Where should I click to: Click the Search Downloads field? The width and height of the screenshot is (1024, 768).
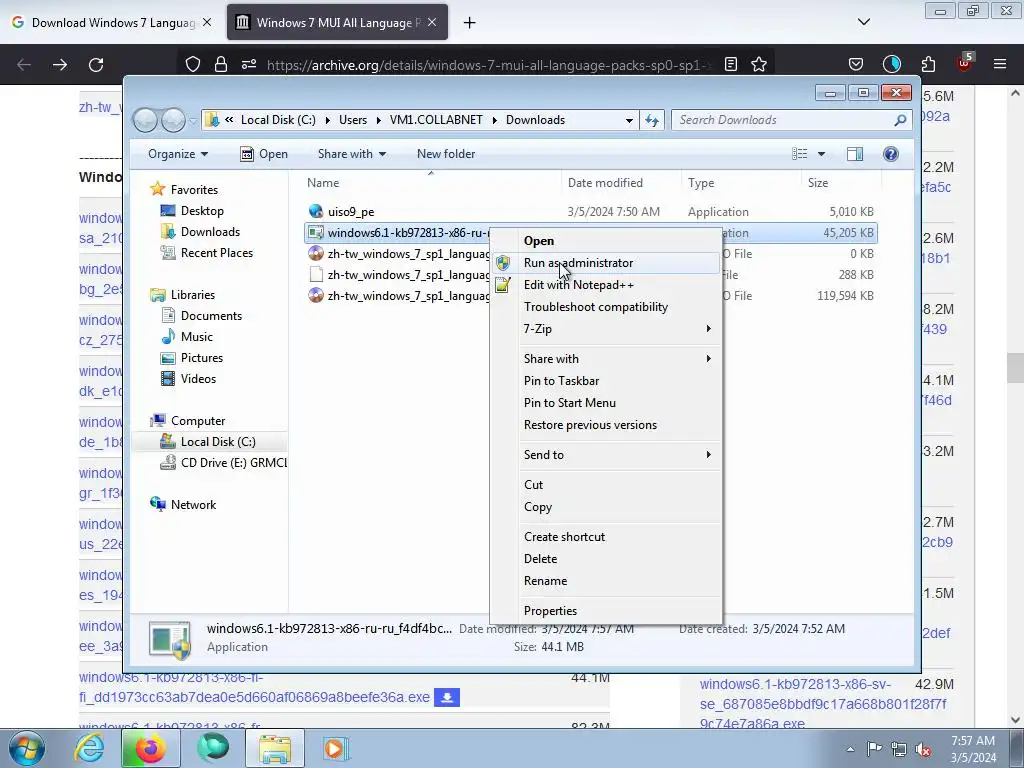click(790, 120)
